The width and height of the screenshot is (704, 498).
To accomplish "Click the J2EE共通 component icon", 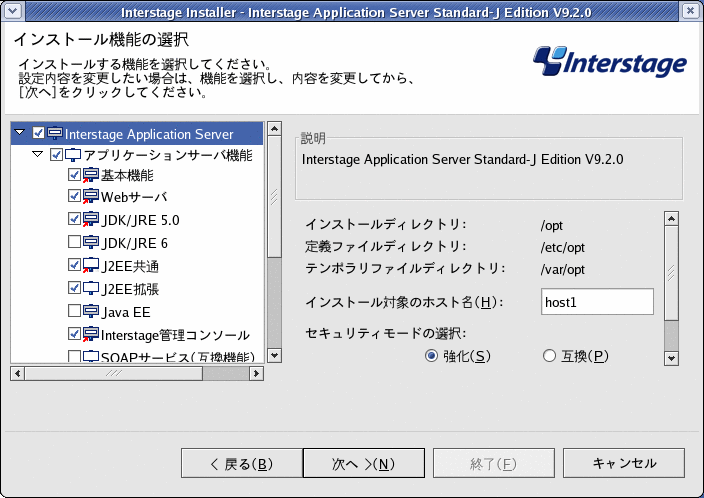I will pos(91,265).
